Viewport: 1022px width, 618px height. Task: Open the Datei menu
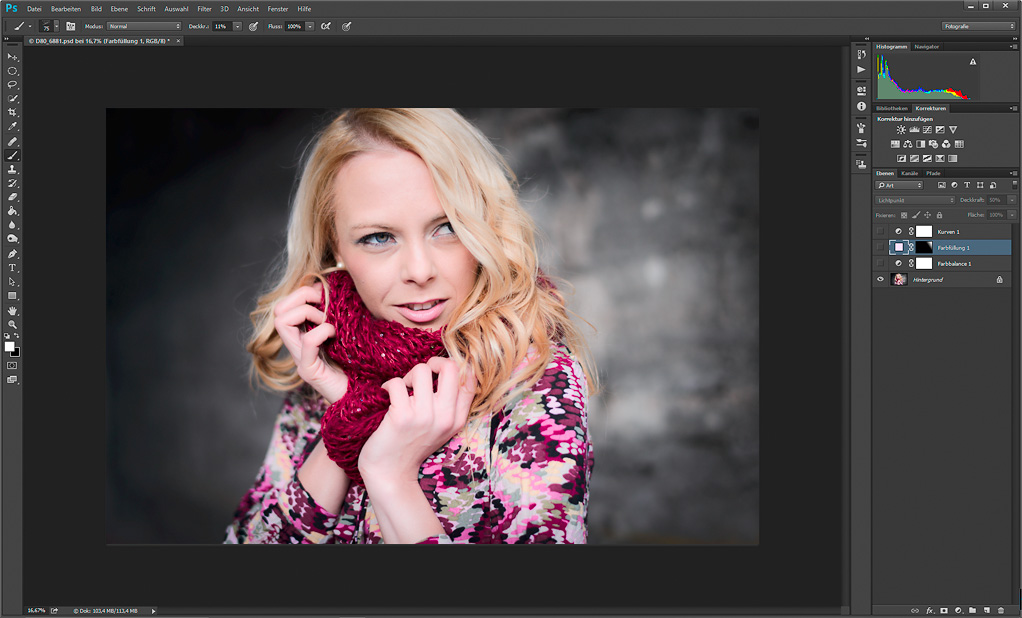pos(34,9)
